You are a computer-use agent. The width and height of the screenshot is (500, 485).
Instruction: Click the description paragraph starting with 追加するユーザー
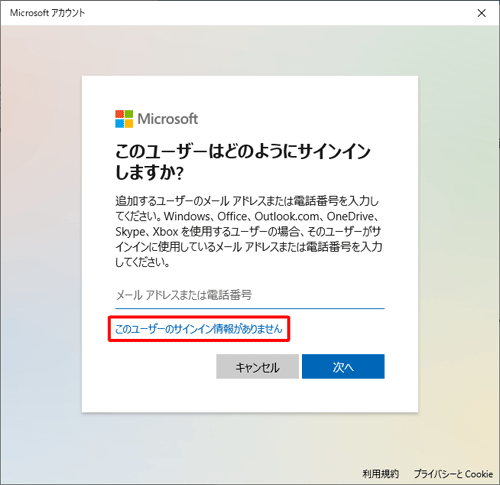click(x=249, y=232)
